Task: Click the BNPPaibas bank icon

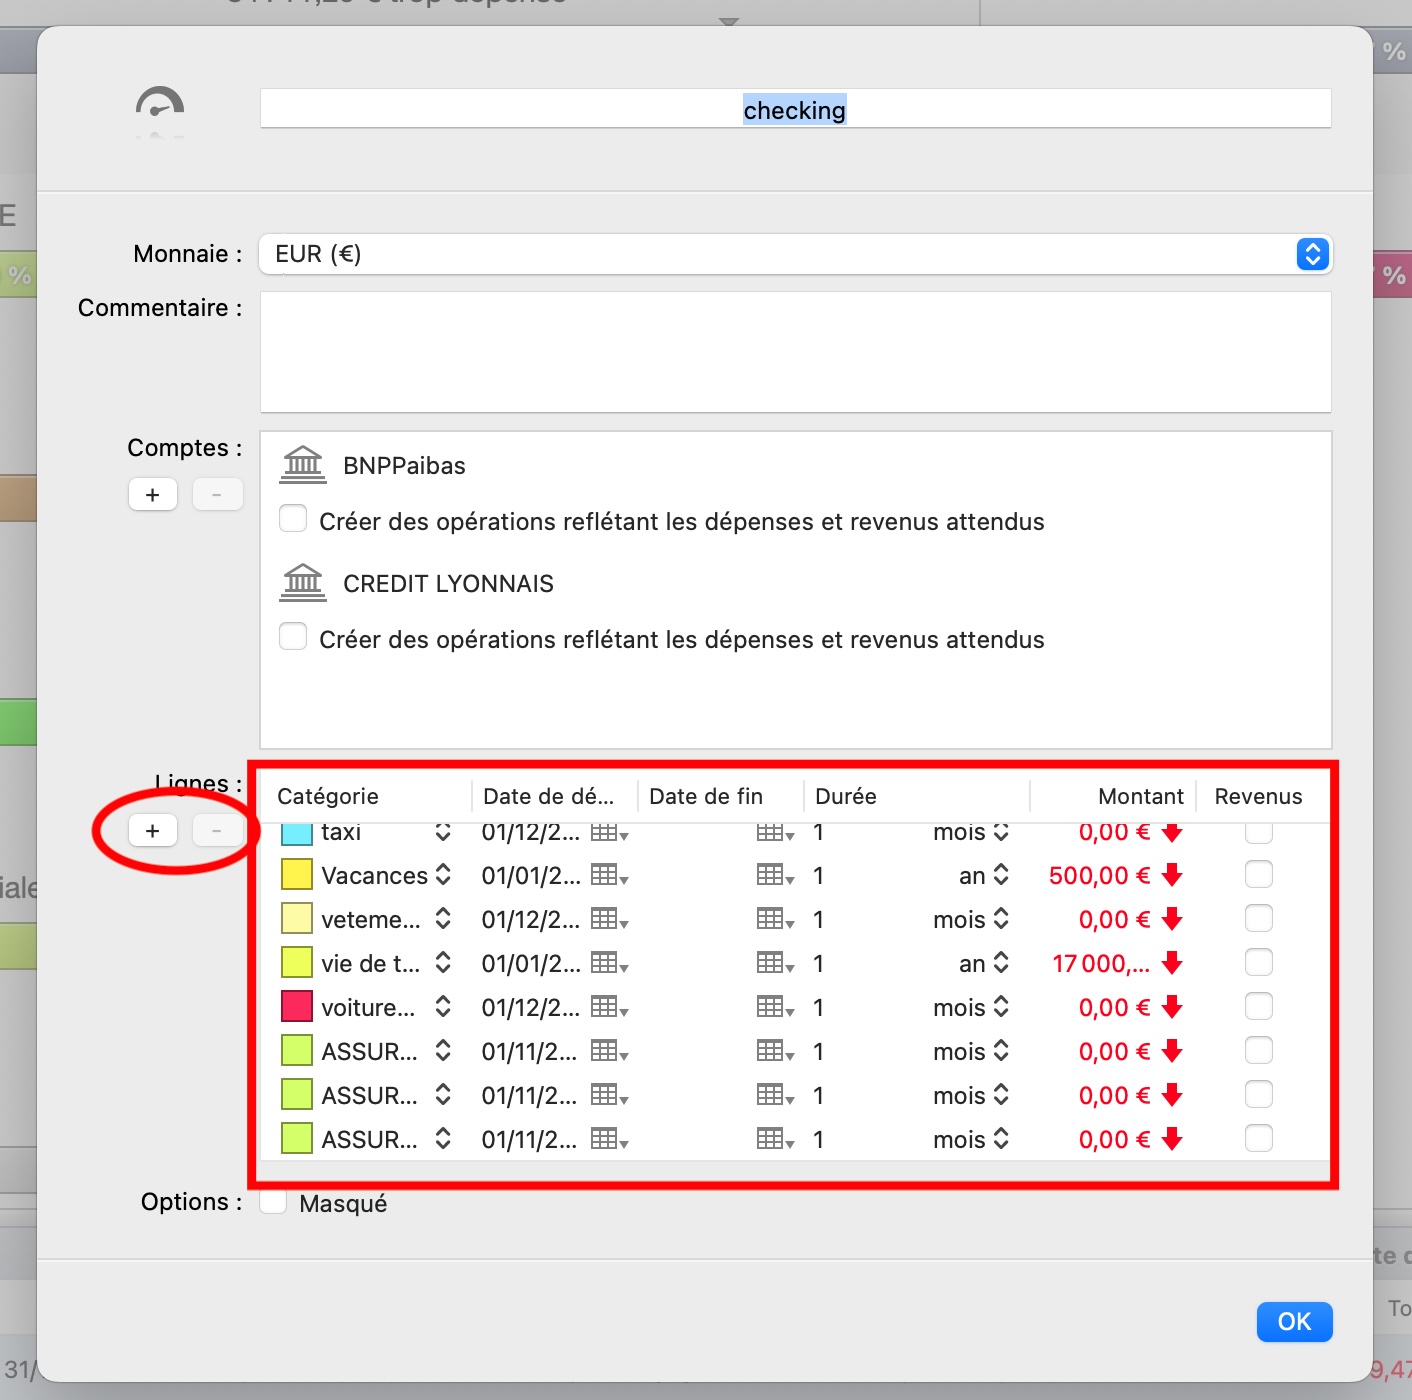Action: coord(303,465)
